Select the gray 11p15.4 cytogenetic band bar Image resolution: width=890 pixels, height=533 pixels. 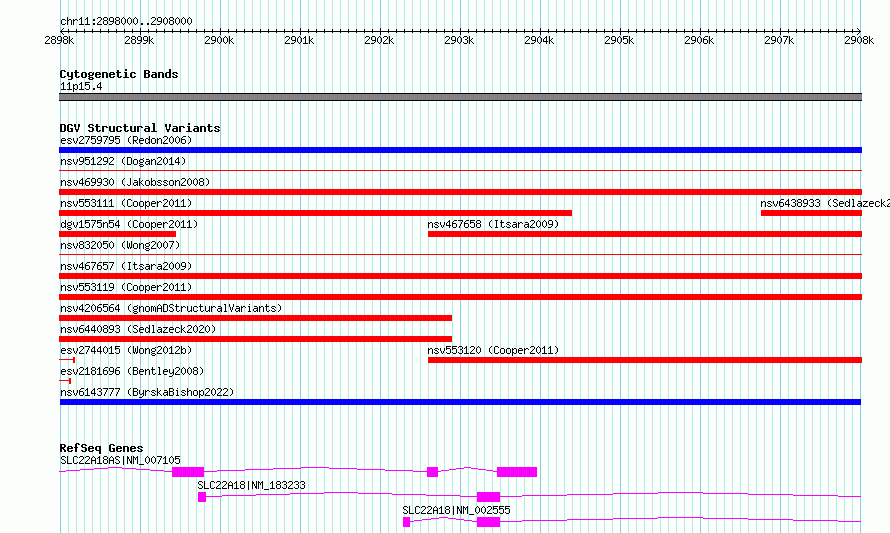460,97
